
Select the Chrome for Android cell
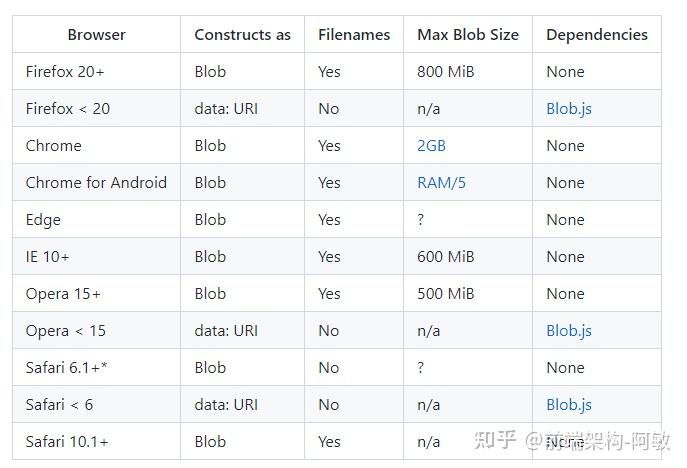96,183
